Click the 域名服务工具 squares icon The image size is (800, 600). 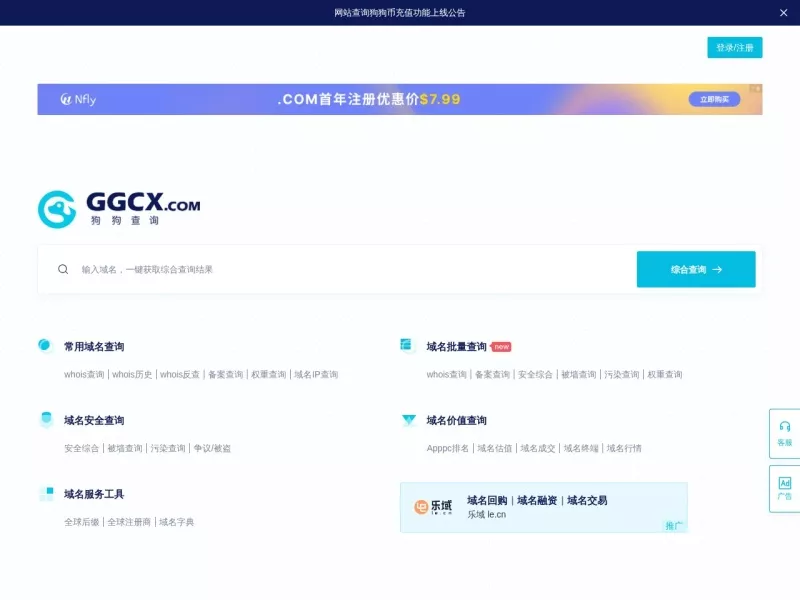tap(46, 494)
